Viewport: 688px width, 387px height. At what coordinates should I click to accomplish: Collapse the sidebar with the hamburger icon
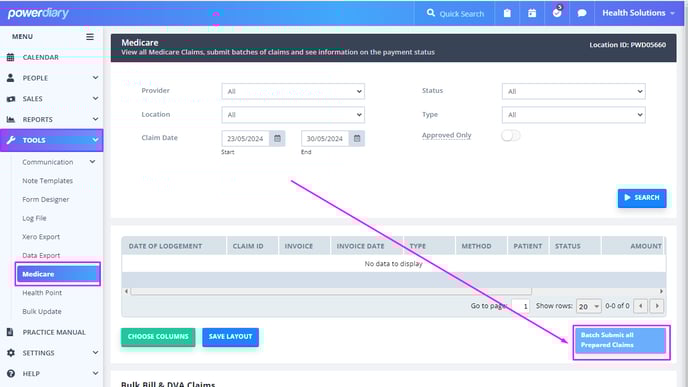[90, 36]
